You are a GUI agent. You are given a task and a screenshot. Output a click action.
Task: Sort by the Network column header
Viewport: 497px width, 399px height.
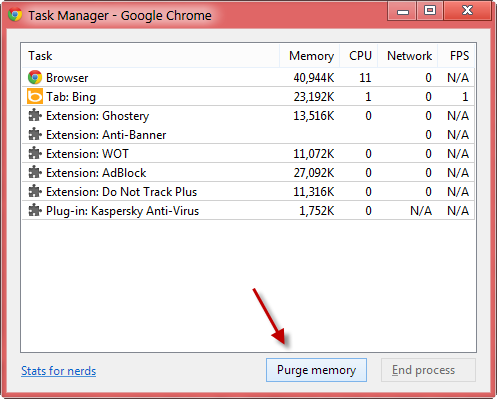pos(408,56)
